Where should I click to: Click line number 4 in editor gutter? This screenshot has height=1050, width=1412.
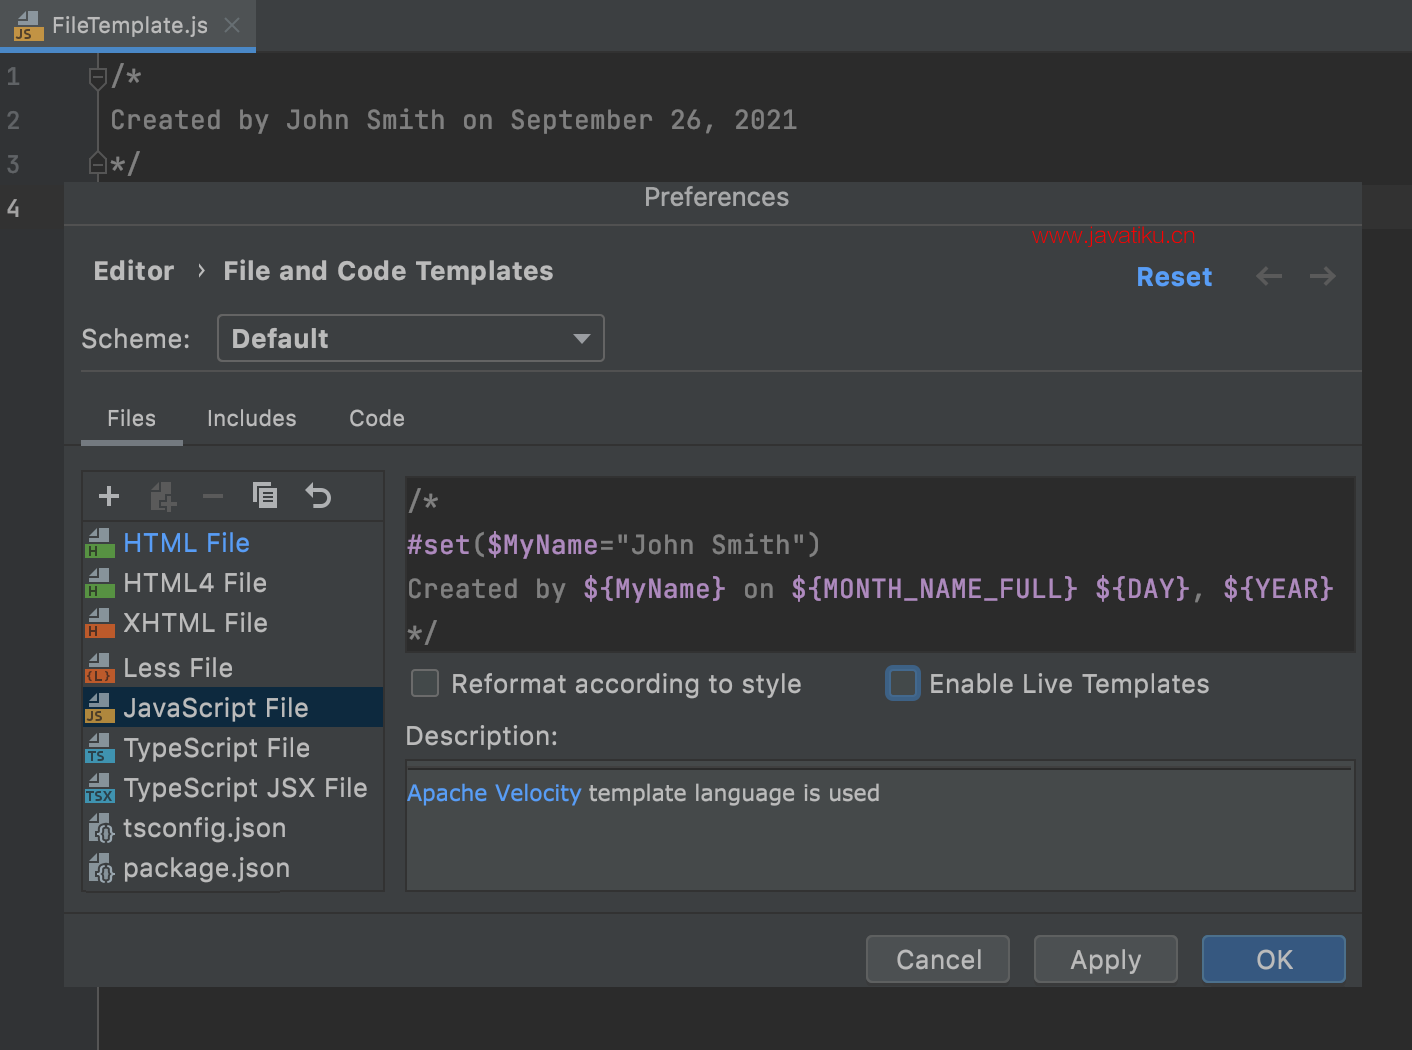(13, 208)
